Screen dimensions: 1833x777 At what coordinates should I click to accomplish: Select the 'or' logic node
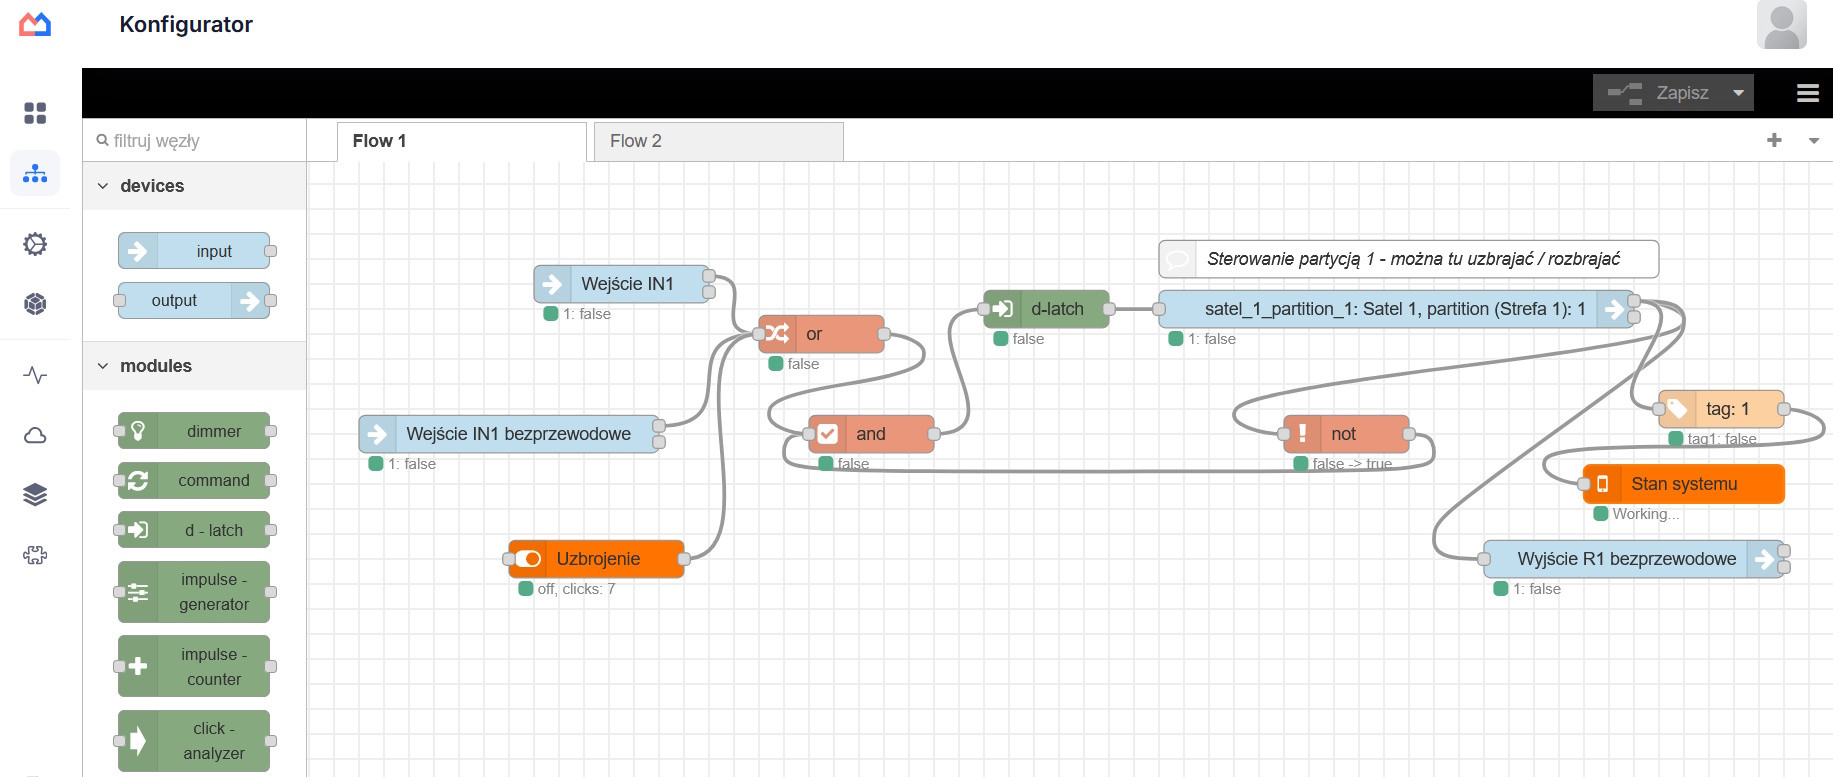tap(821, 334)
